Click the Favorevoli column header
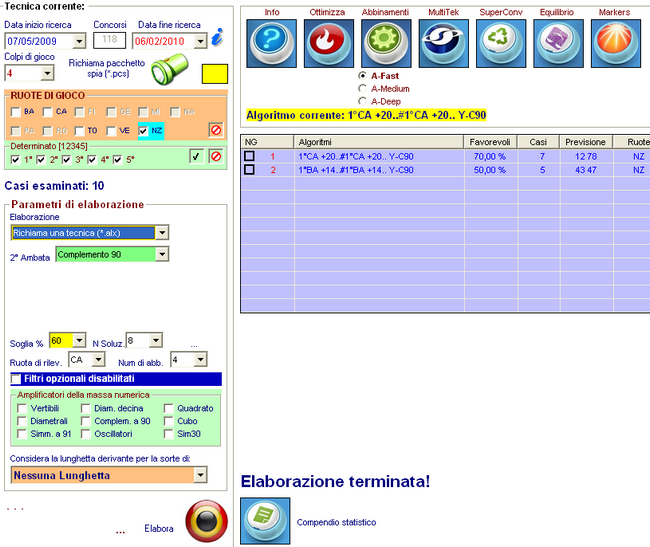650x547 pixels. (490, 142)
